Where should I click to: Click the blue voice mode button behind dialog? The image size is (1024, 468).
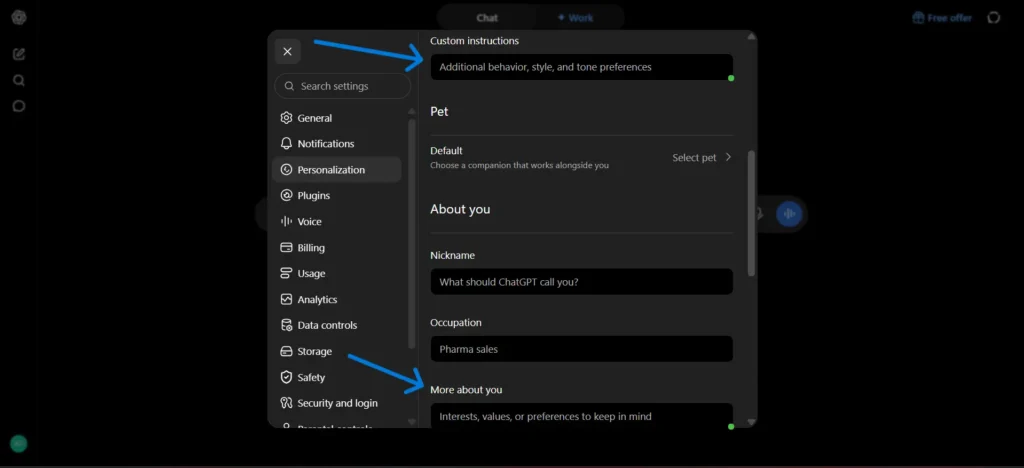[x=789, y=213]
